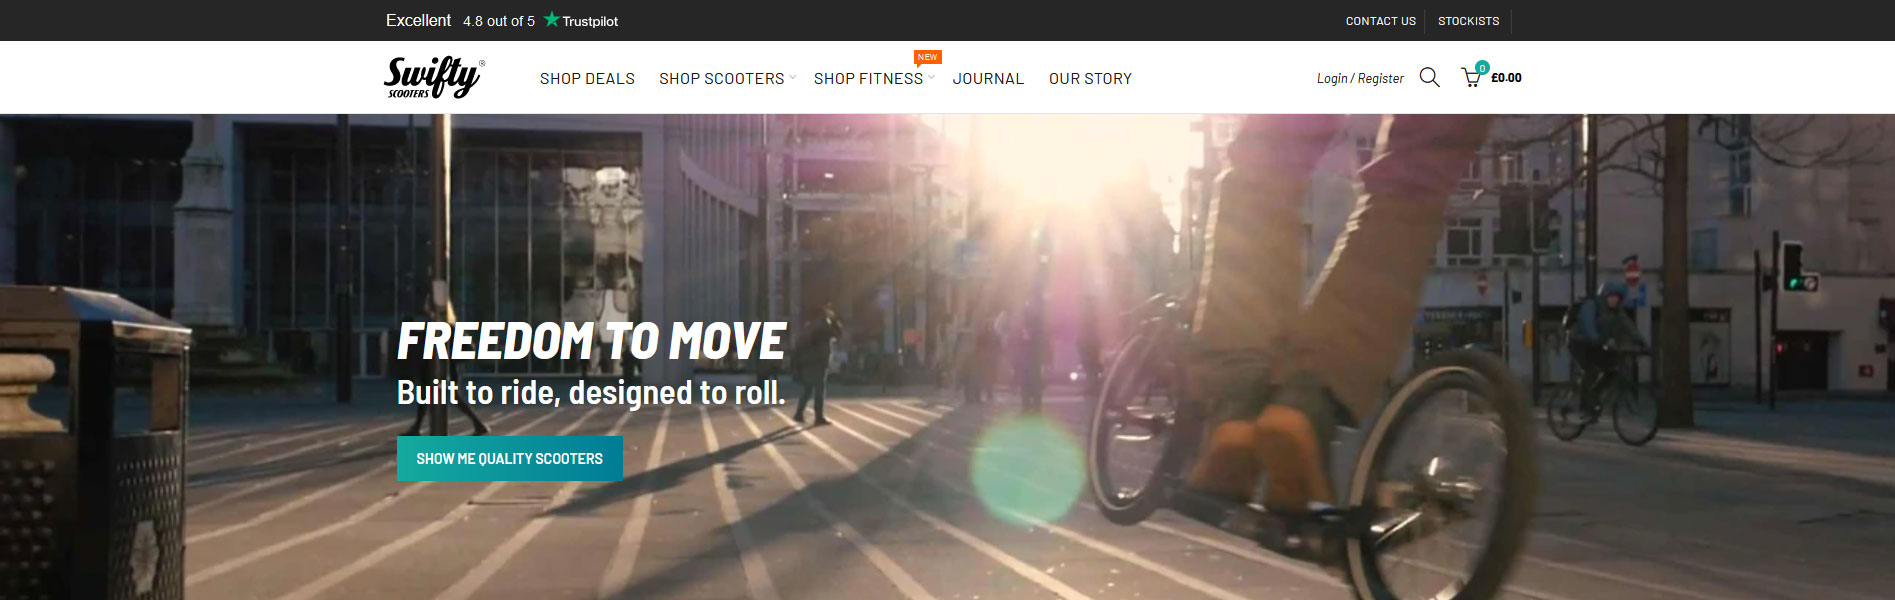Open the Shop Scooters menu
1895x600 pixels.
[721, 78]
